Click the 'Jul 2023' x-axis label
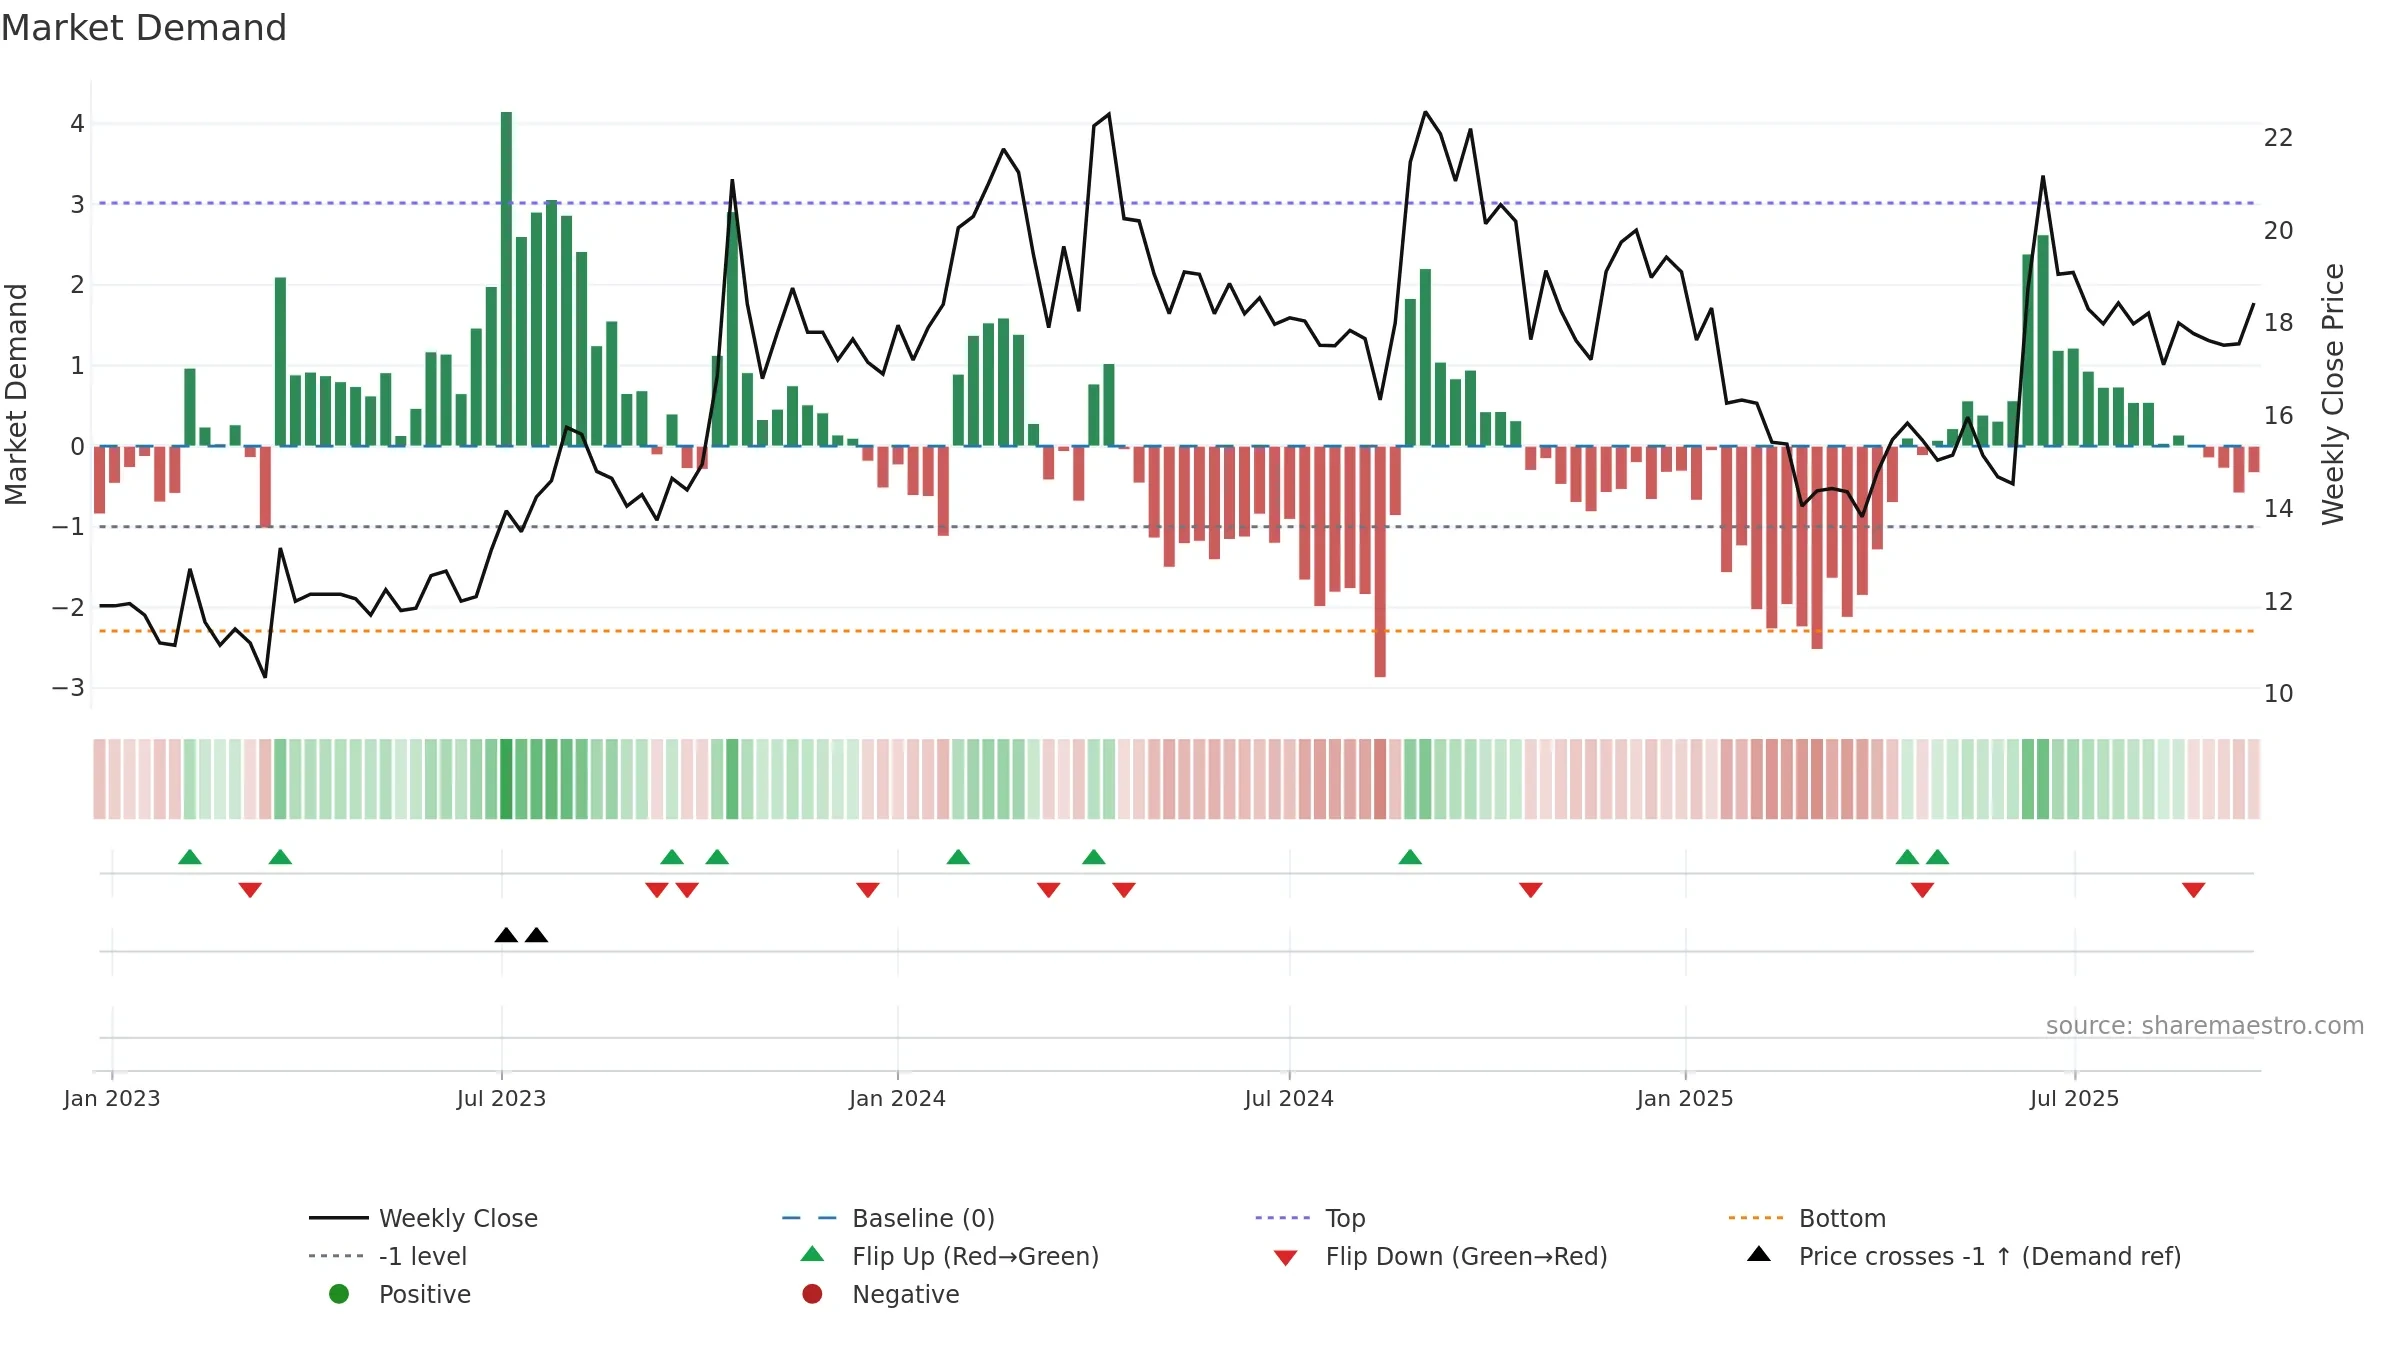 [502, 1098]
